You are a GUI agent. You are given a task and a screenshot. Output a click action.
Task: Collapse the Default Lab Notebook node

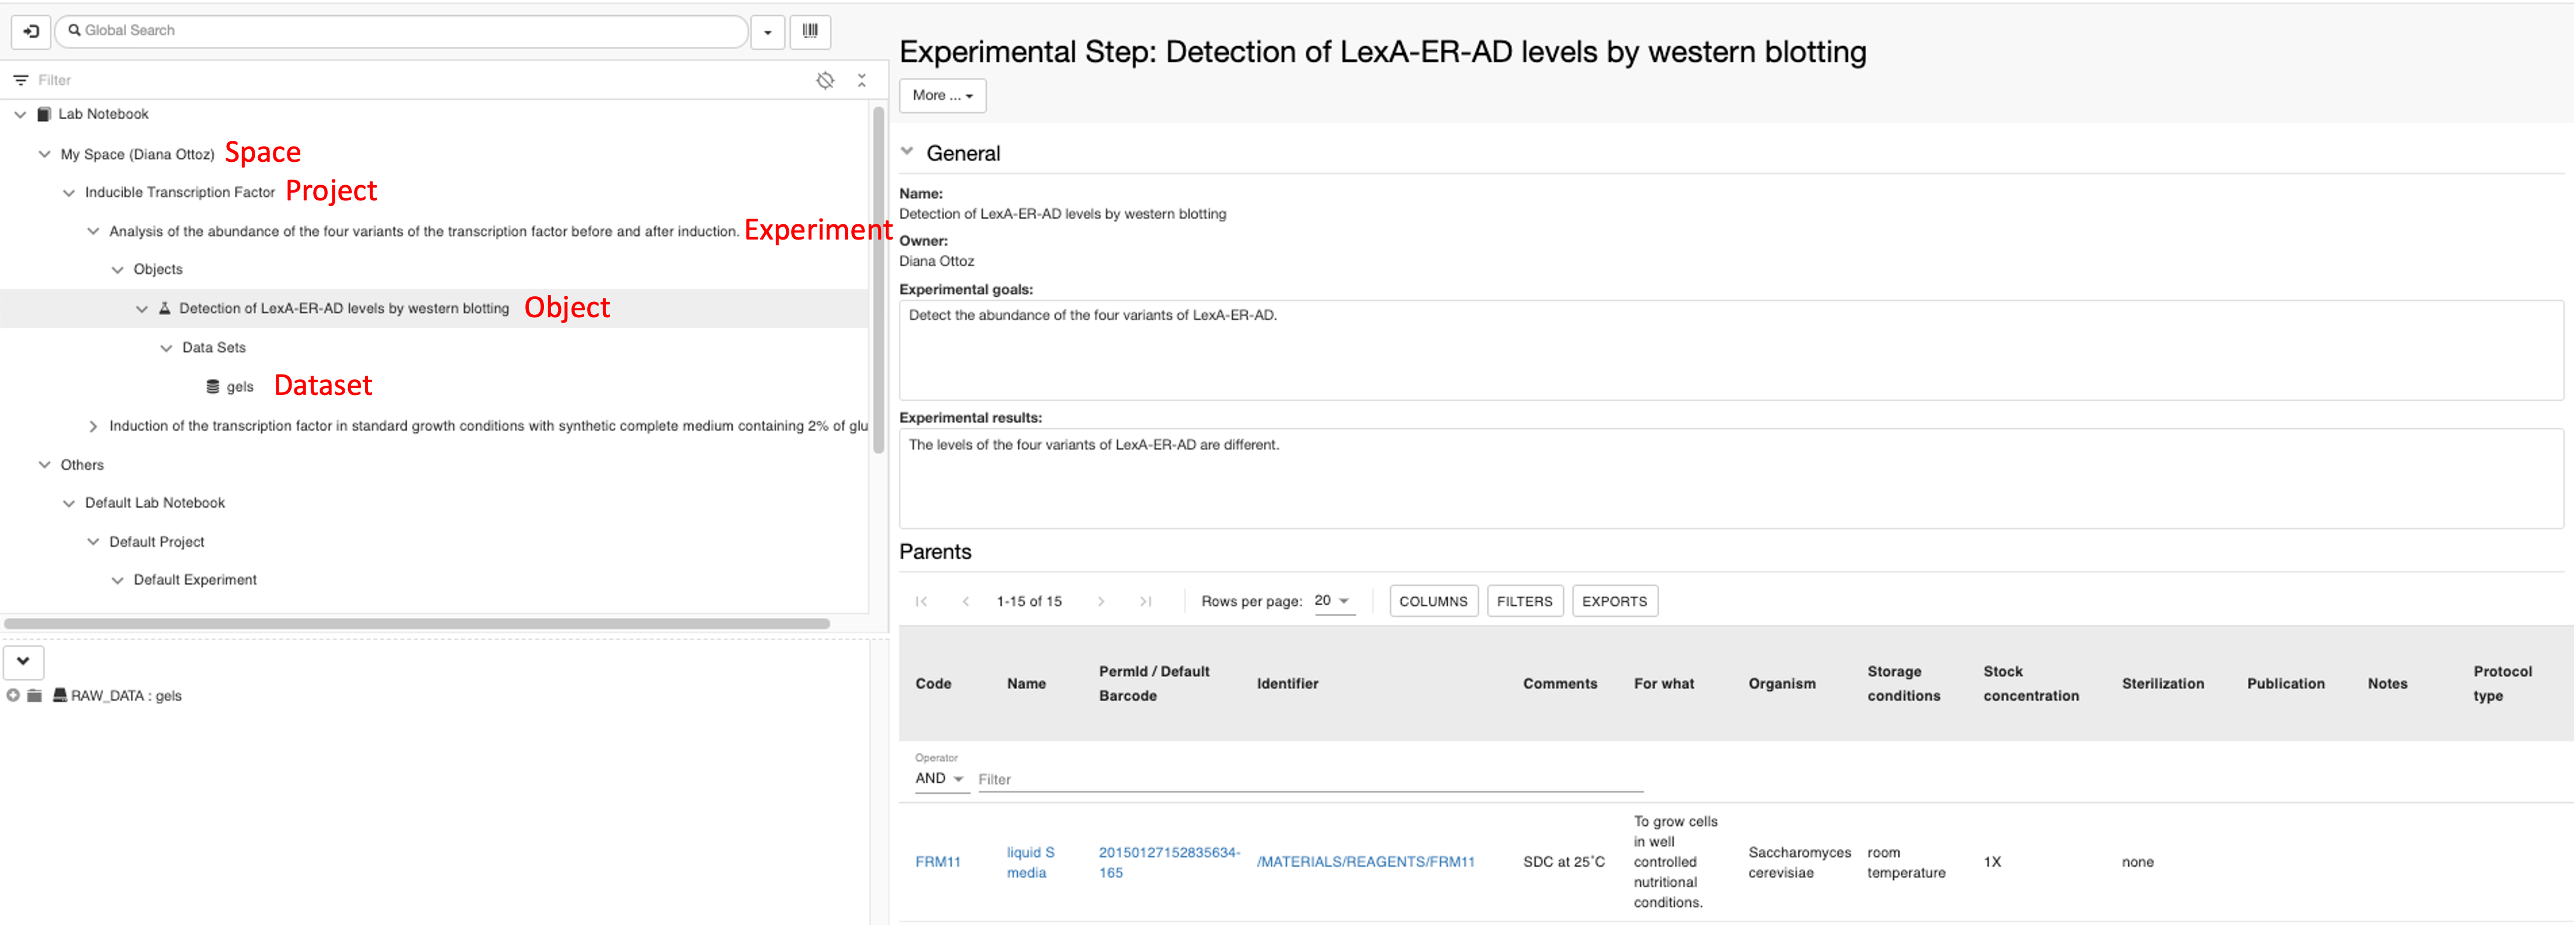click(69, 503)
